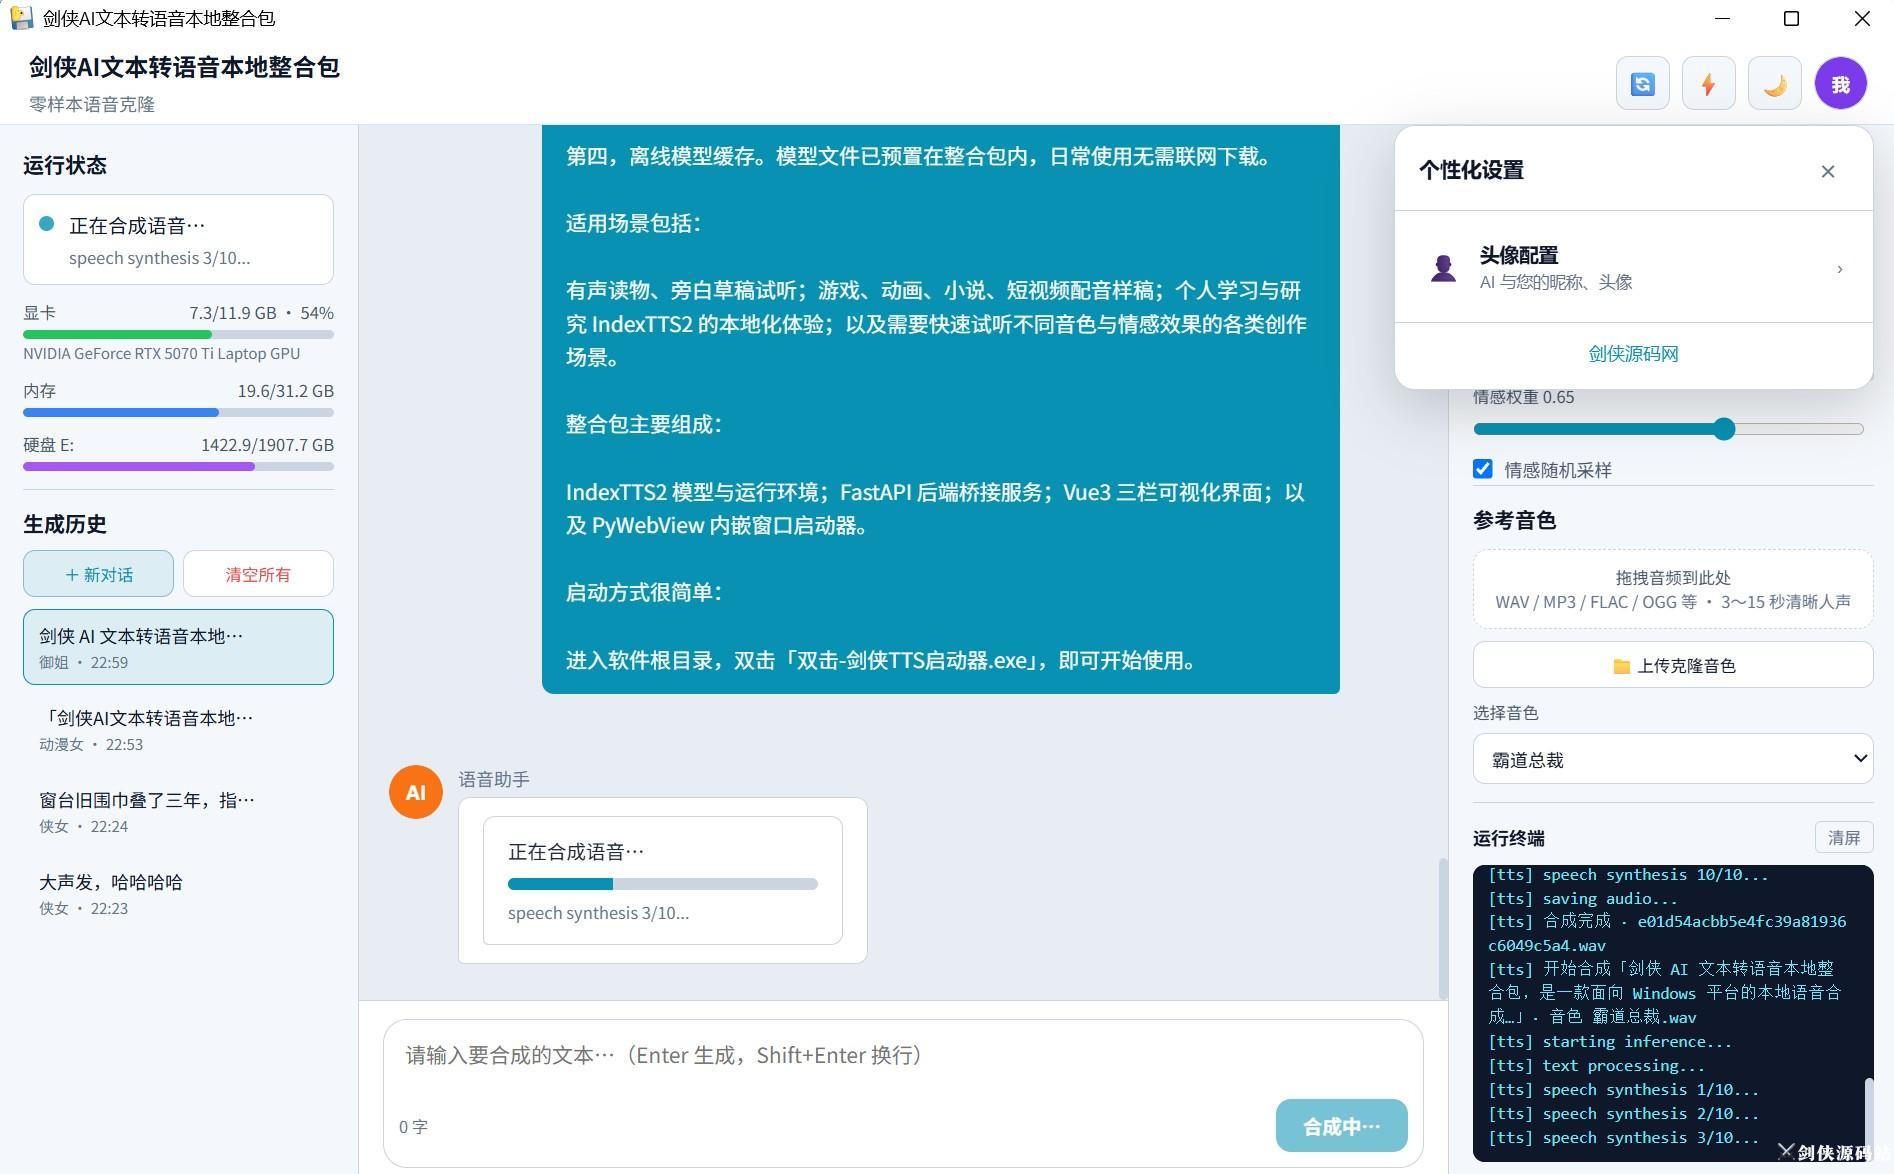Click the 显卡 usage bar
The height and width of the screenshot is (1174, 1894).
pyautogui.click(x=178, y=334)
